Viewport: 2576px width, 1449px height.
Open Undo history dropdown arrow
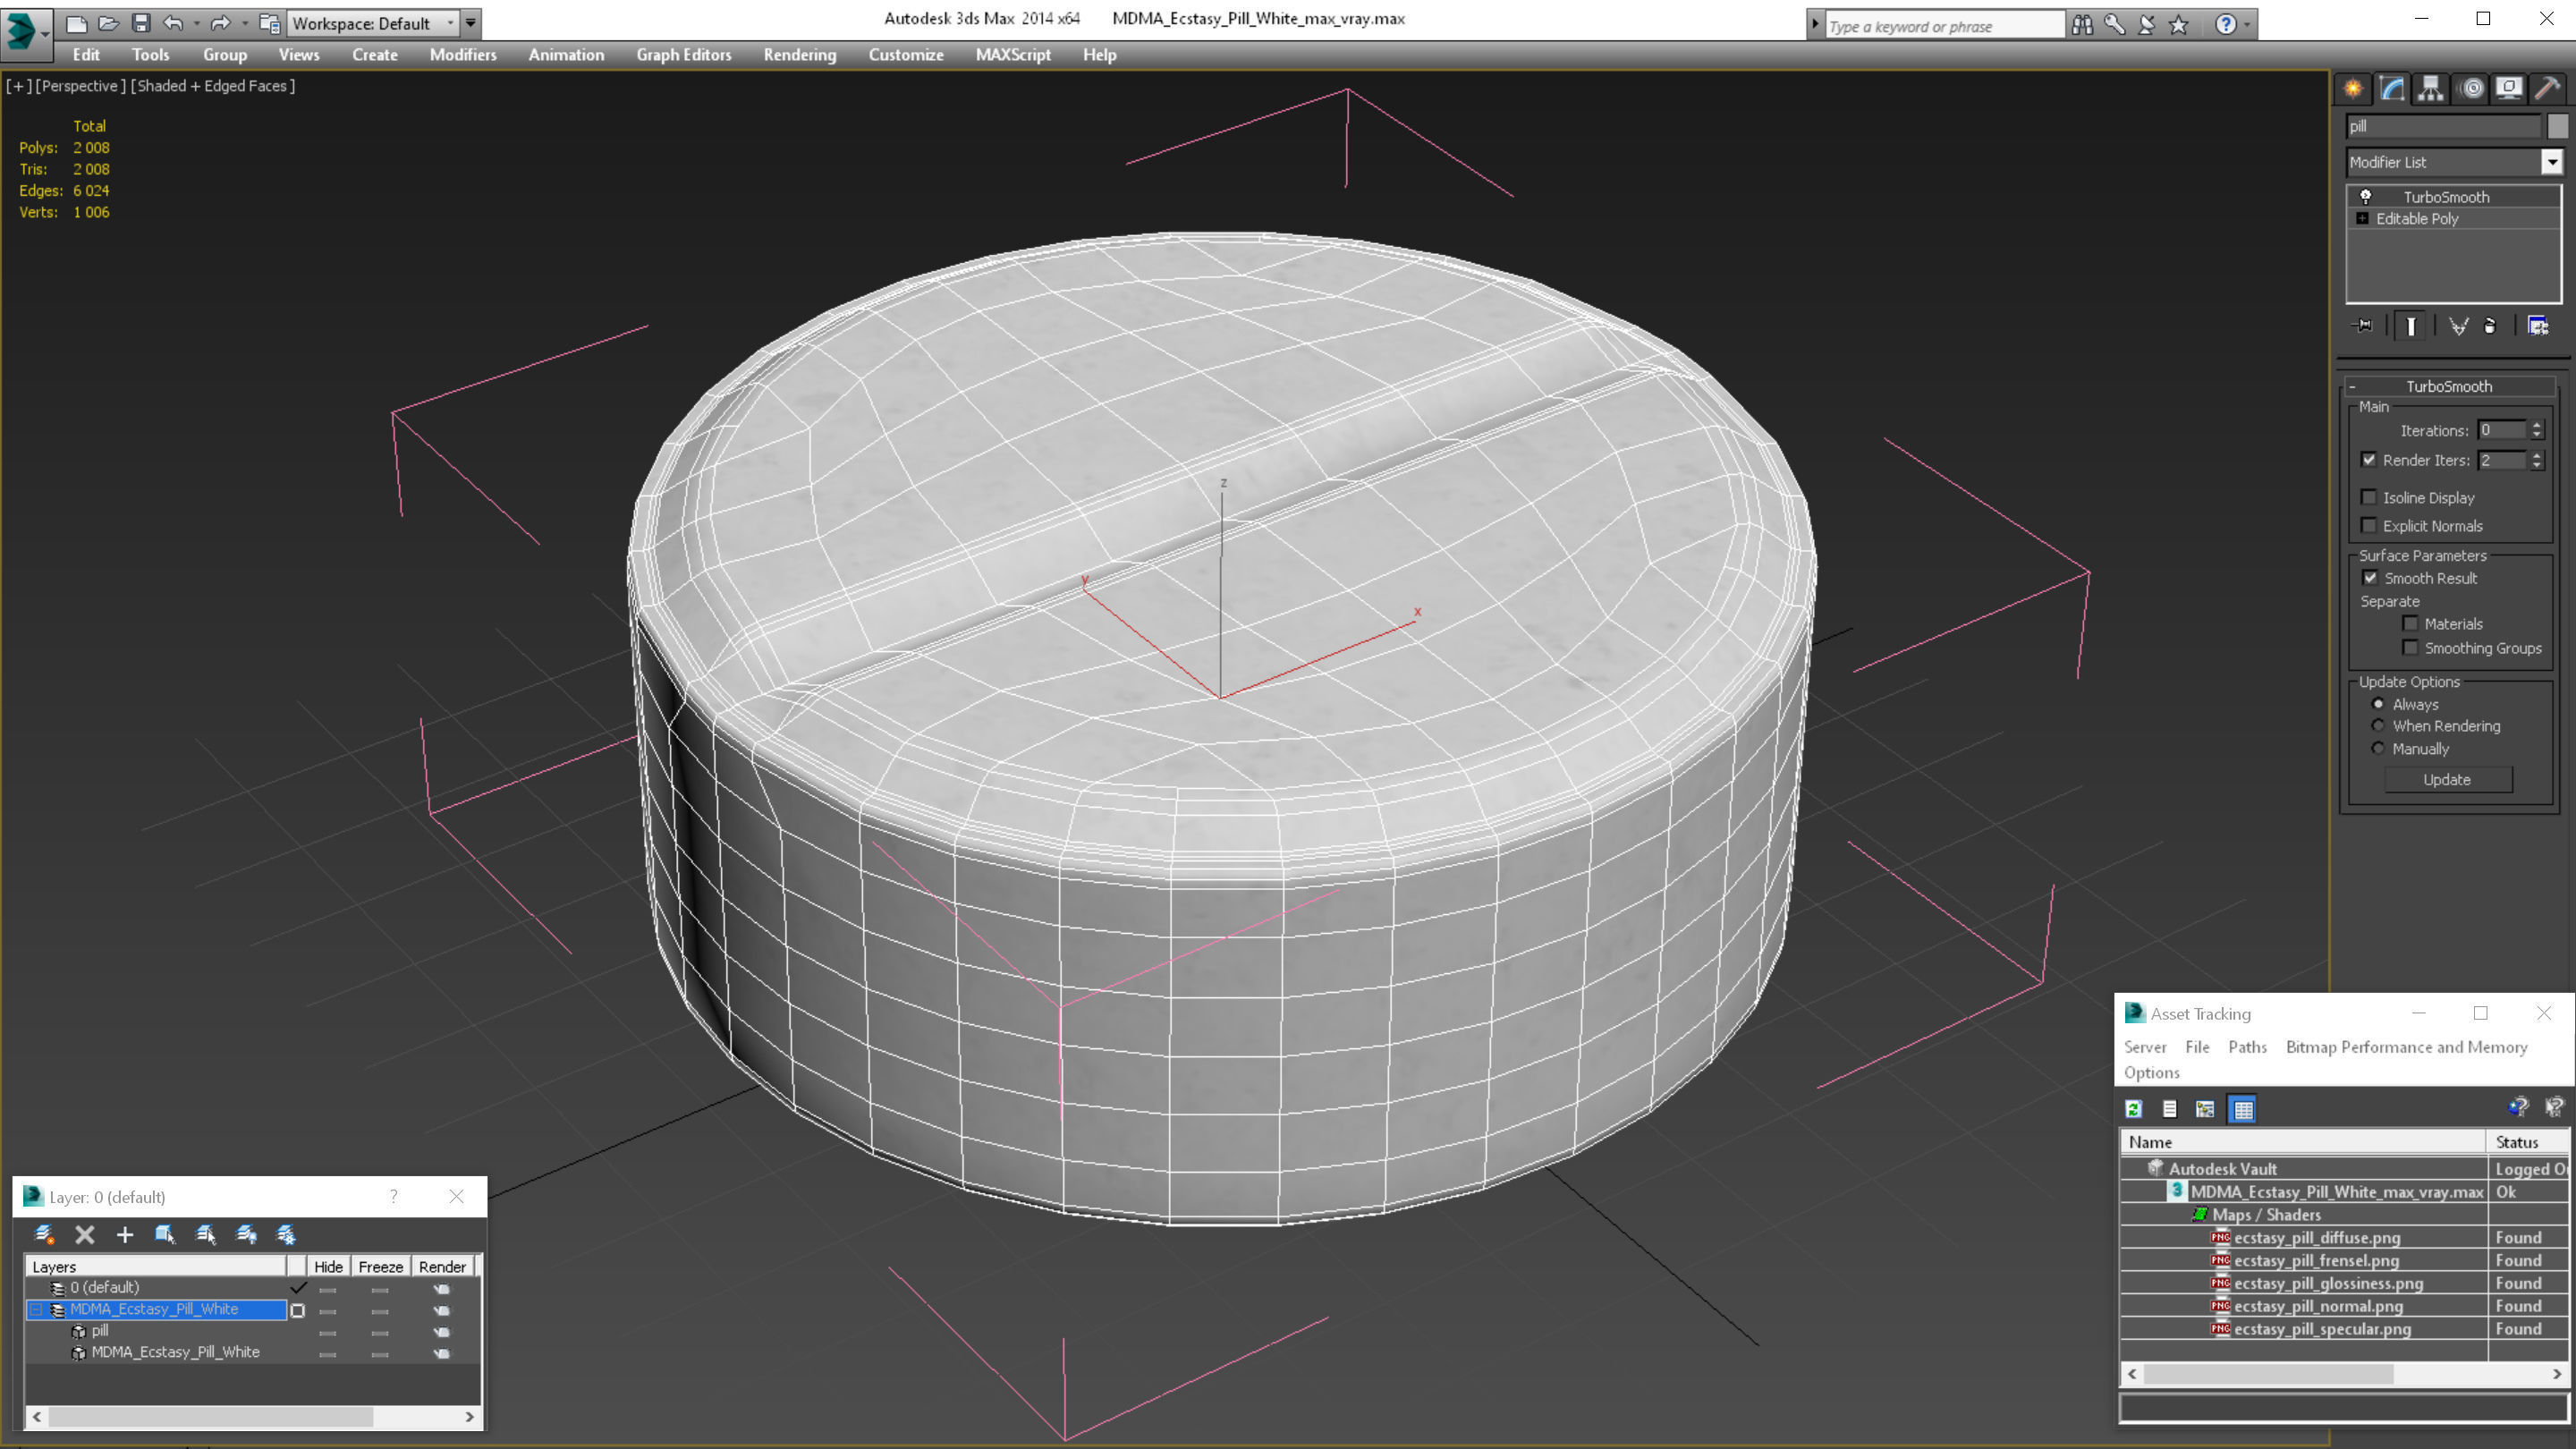pyautogui.click(x=196, y=23)
